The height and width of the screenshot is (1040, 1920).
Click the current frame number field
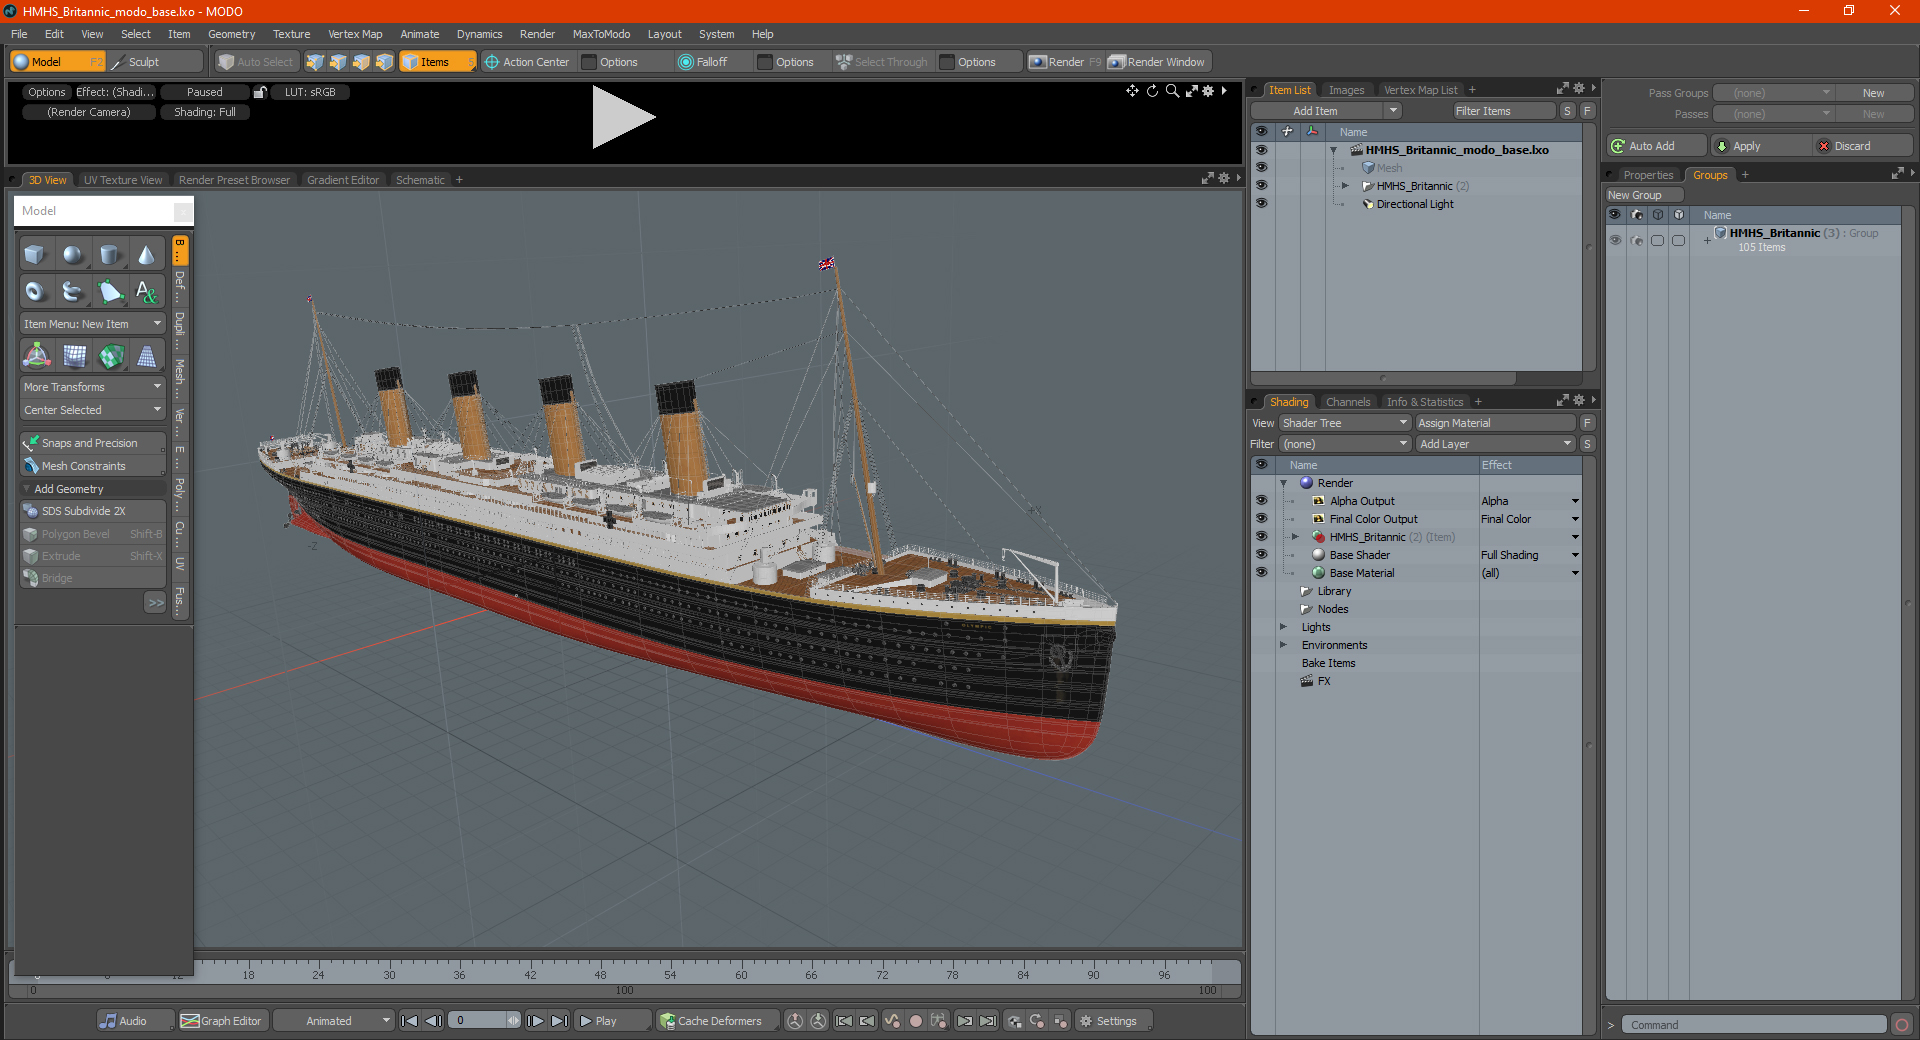tap(479, 1021)
